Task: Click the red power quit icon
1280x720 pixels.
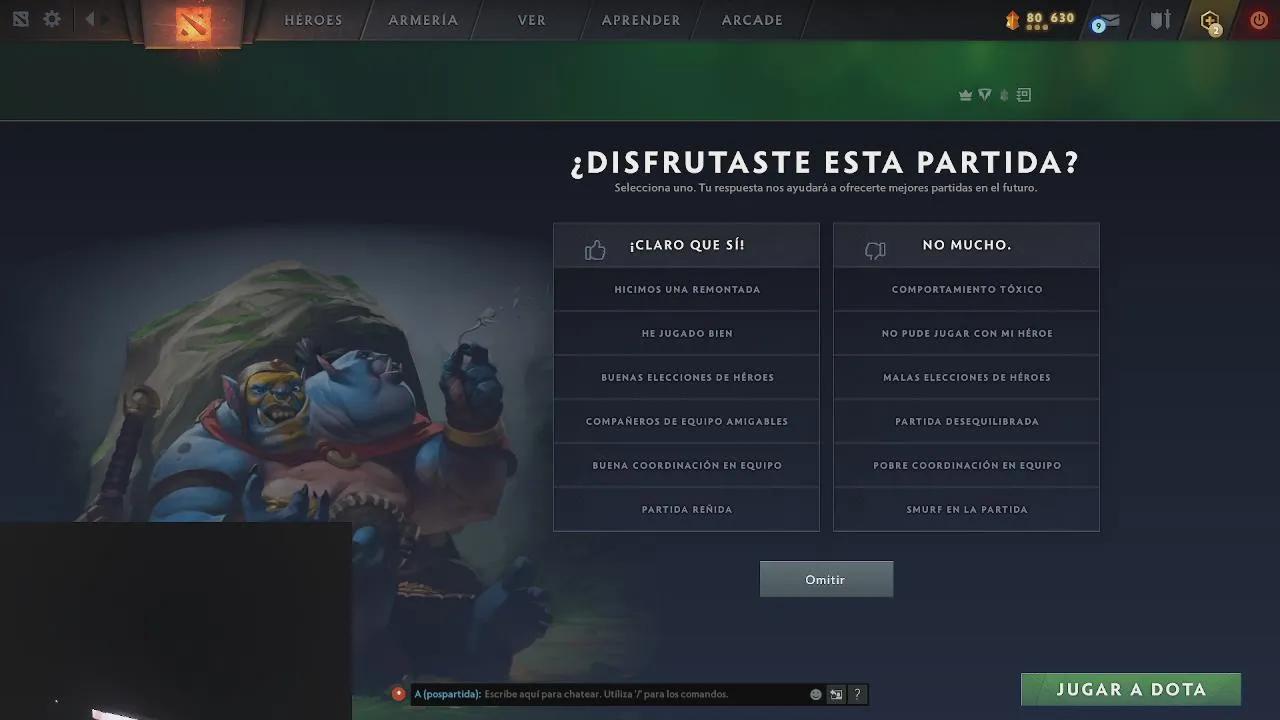Action: pyautogui.click(x=1259, y=19)
